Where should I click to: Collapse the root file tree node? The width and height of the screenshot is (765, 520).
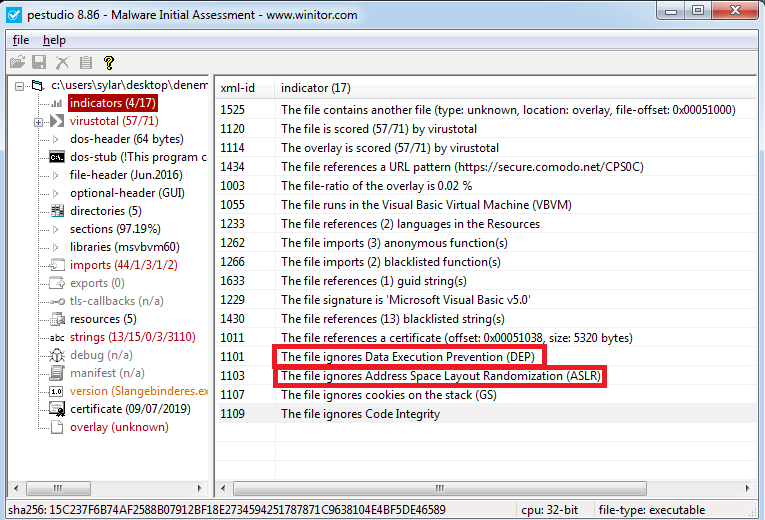(20, 86)
